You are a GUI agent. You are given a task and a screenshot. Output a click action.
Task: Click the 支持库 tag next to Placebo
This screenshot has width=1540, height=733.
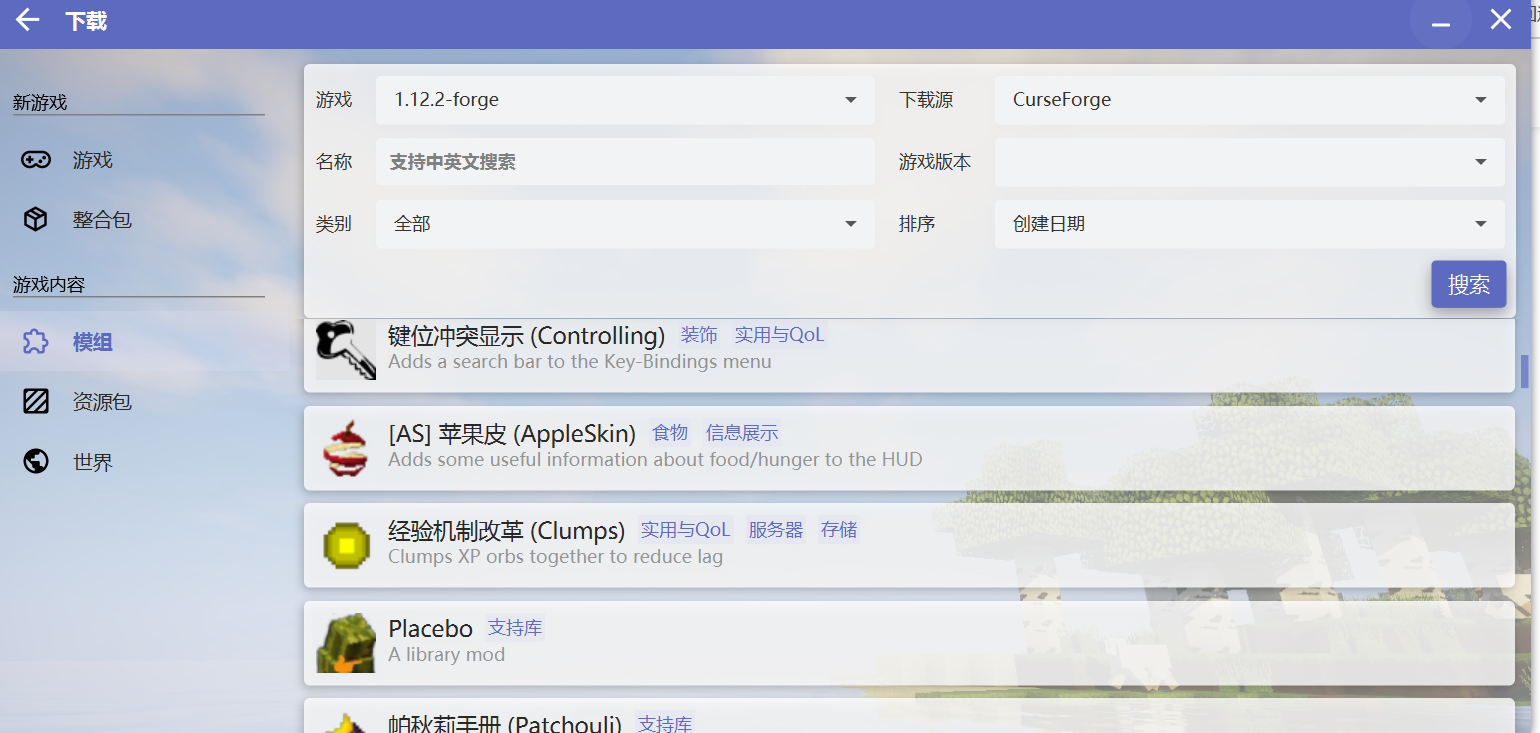[x=515, y=627]
